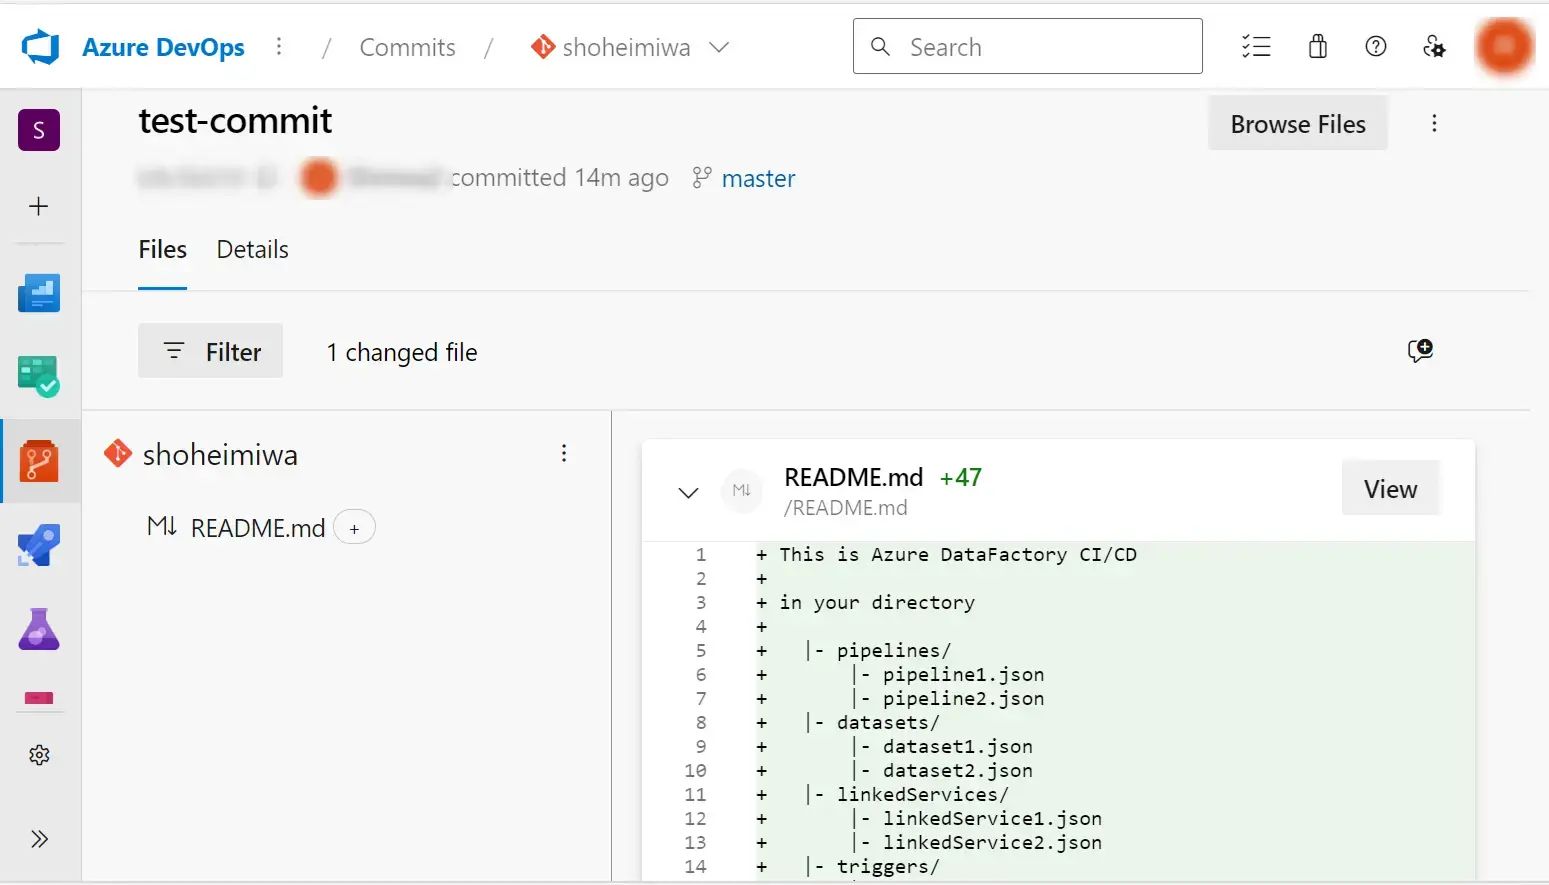Go to the Commits breadcrumb
1549x885 pixels.
click(x=407, y=47)
